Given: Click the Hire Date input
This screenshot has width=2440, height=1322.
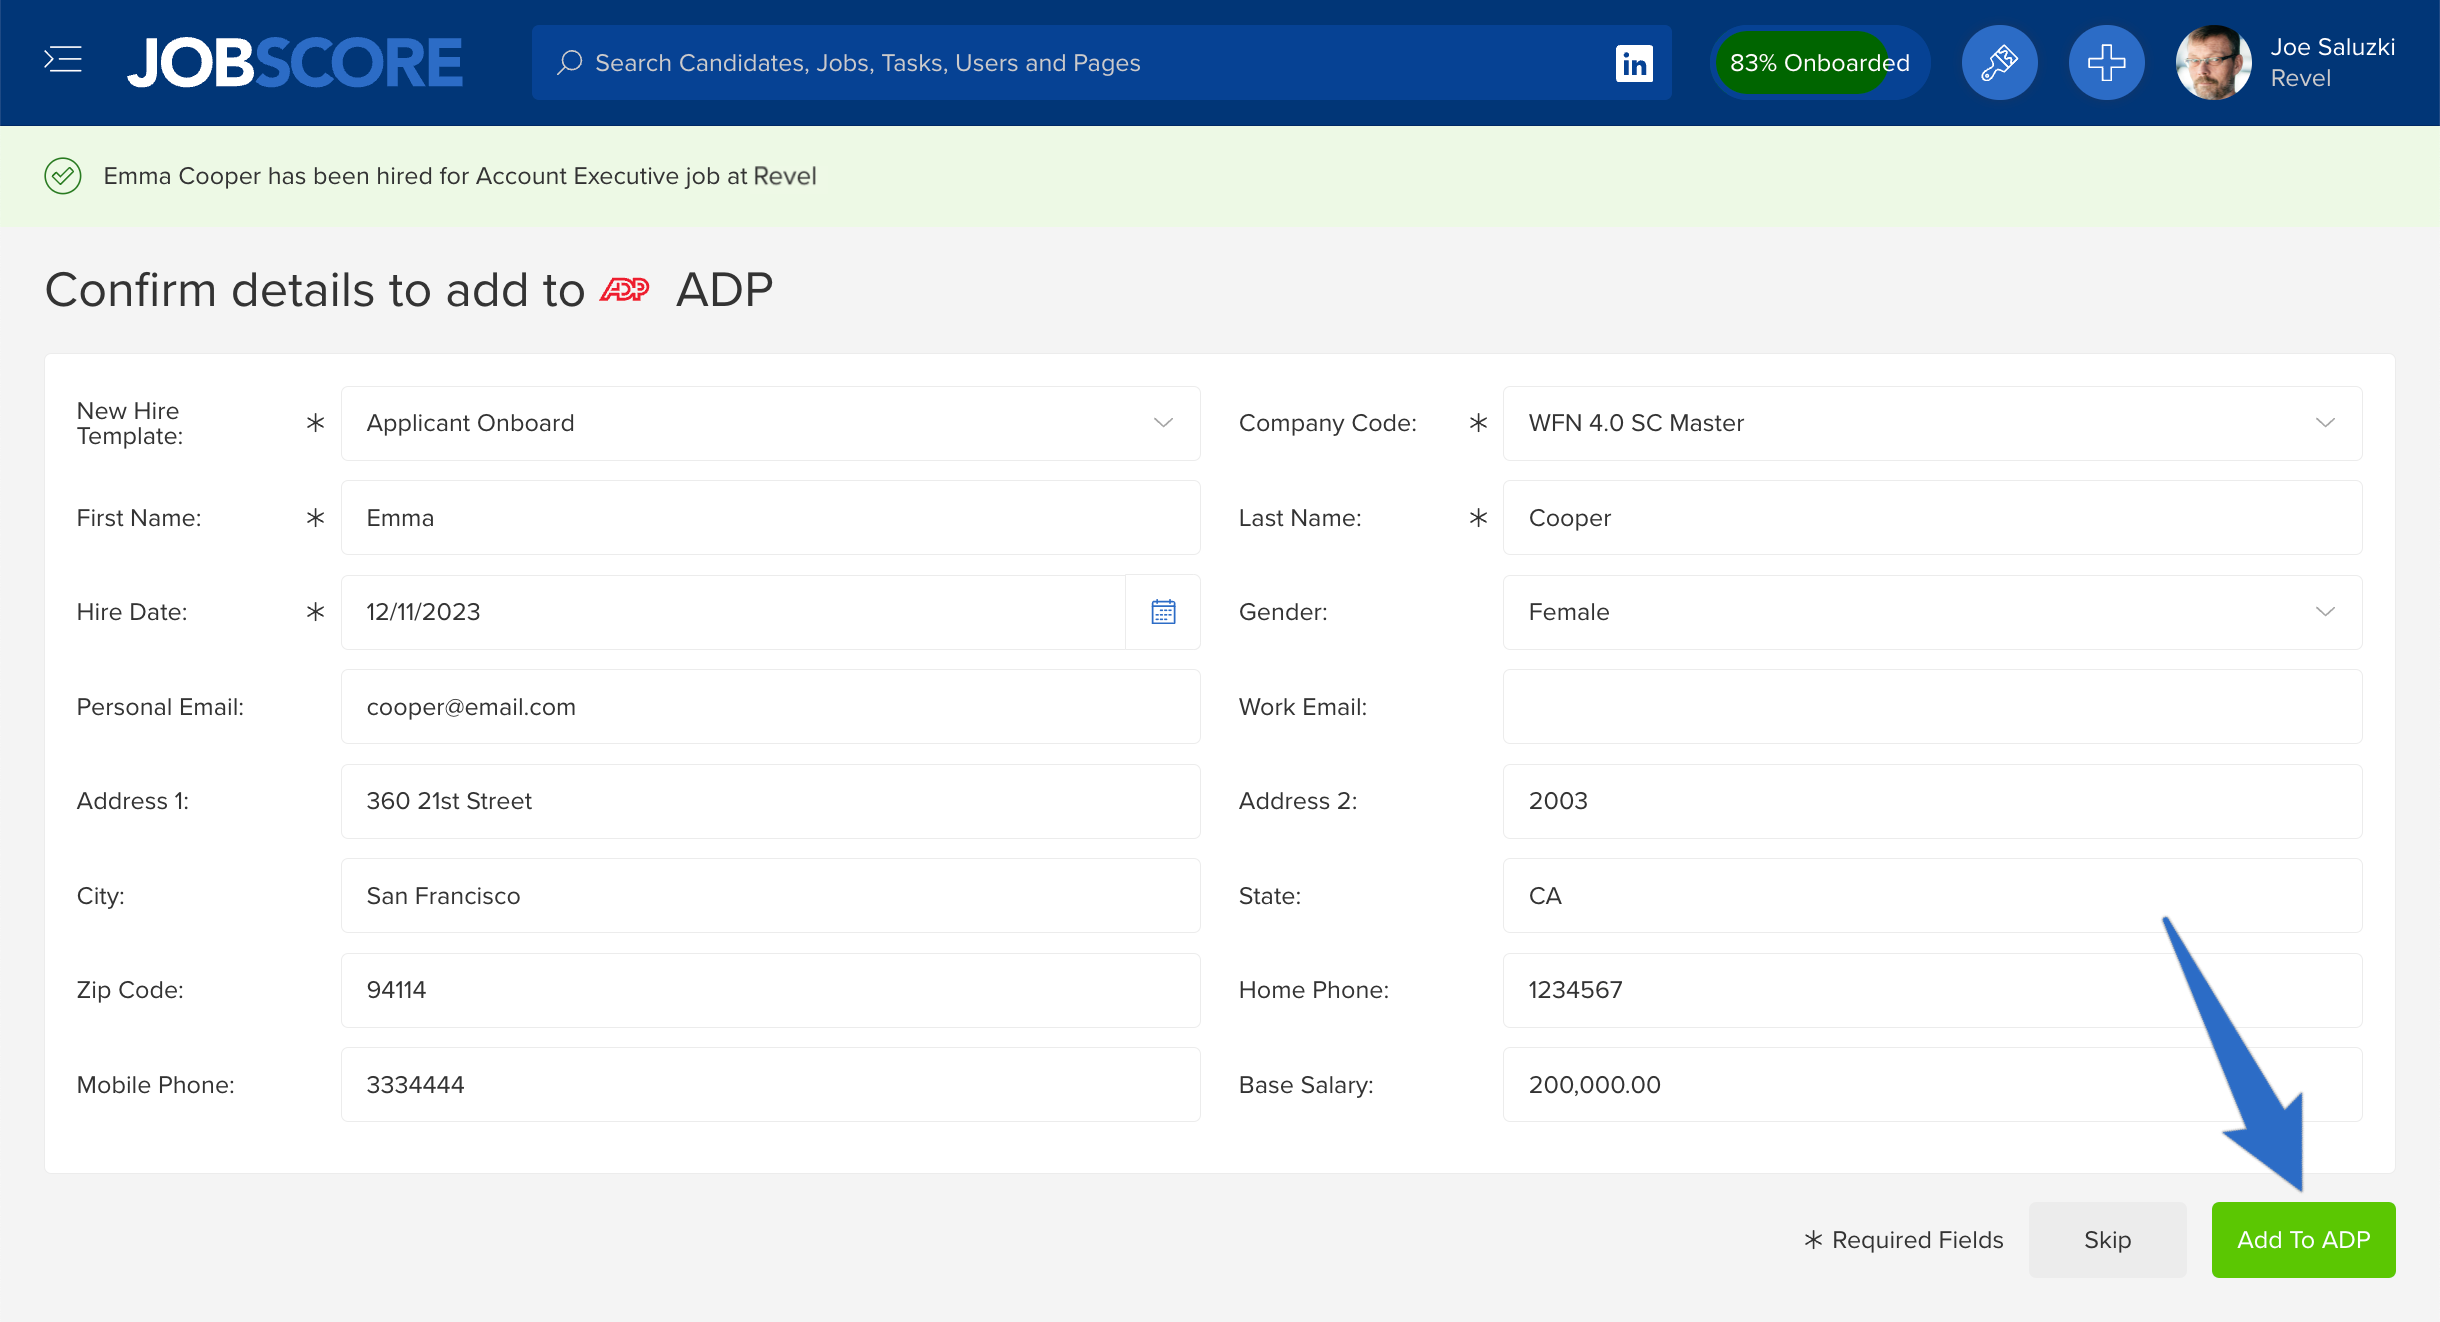Looking at the screenshot, I should point(733,612).
